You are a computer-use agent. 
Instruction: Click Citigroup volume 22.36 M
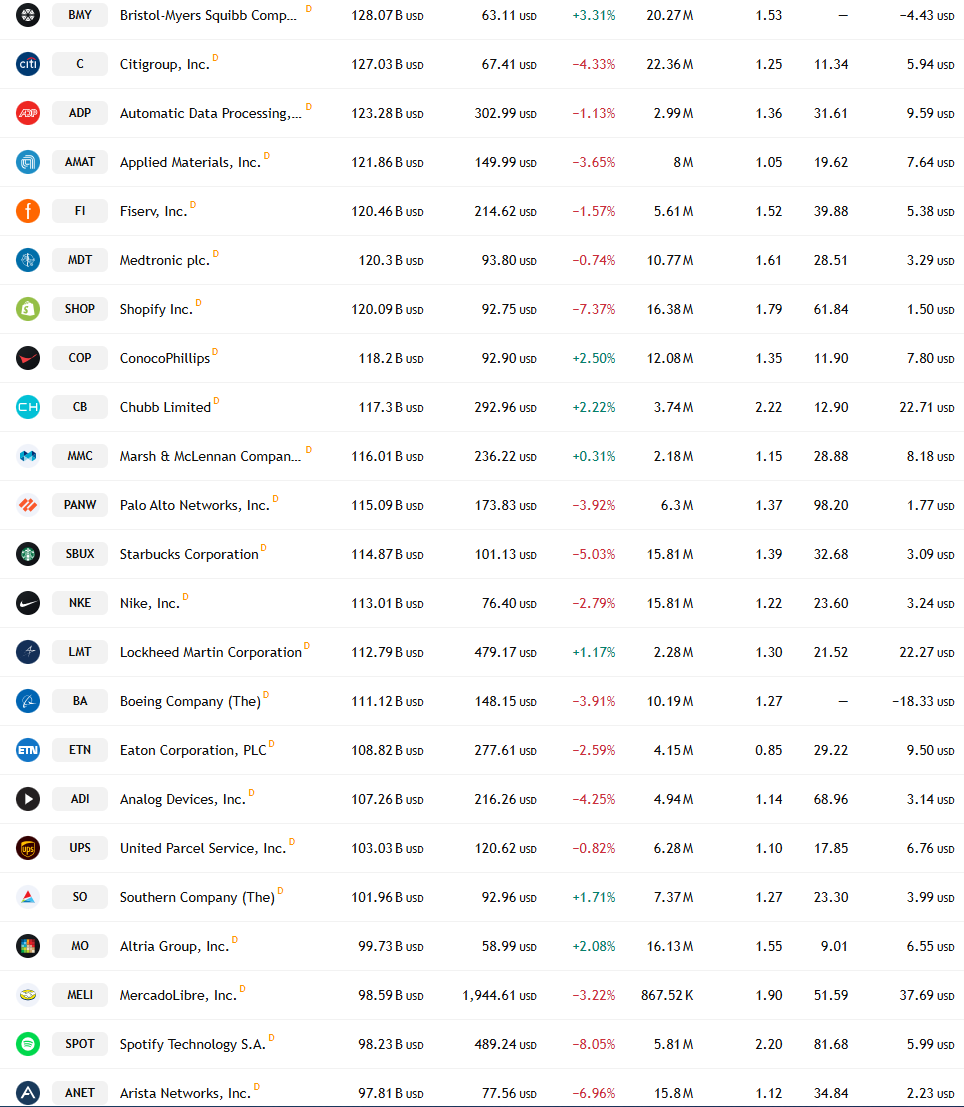click(670, 64)
